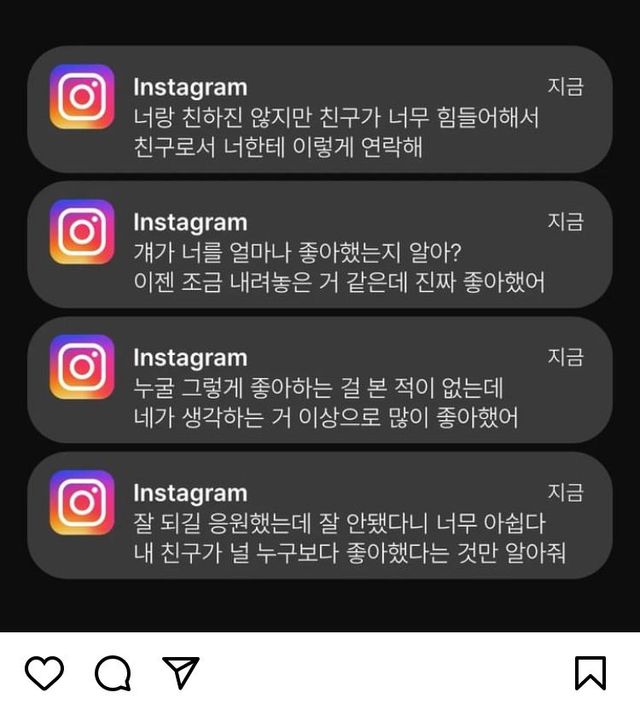This screenshot has width=640, height=710.
Task: Select the line 네가 생각하는 거 이상으로 많이 좋아했어
Action: click(326, 417)
